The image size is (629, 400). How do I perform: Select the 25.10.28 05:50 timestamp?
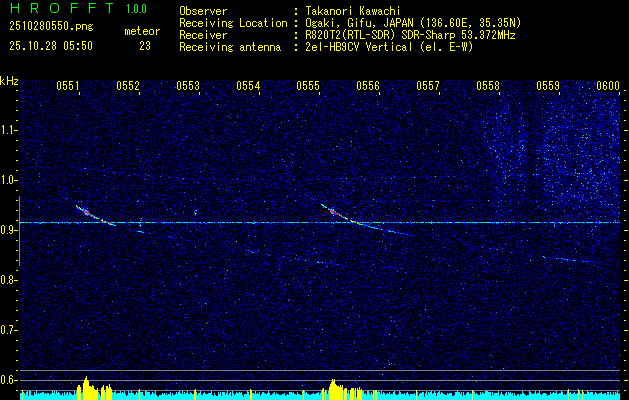(x=50, y=46)
